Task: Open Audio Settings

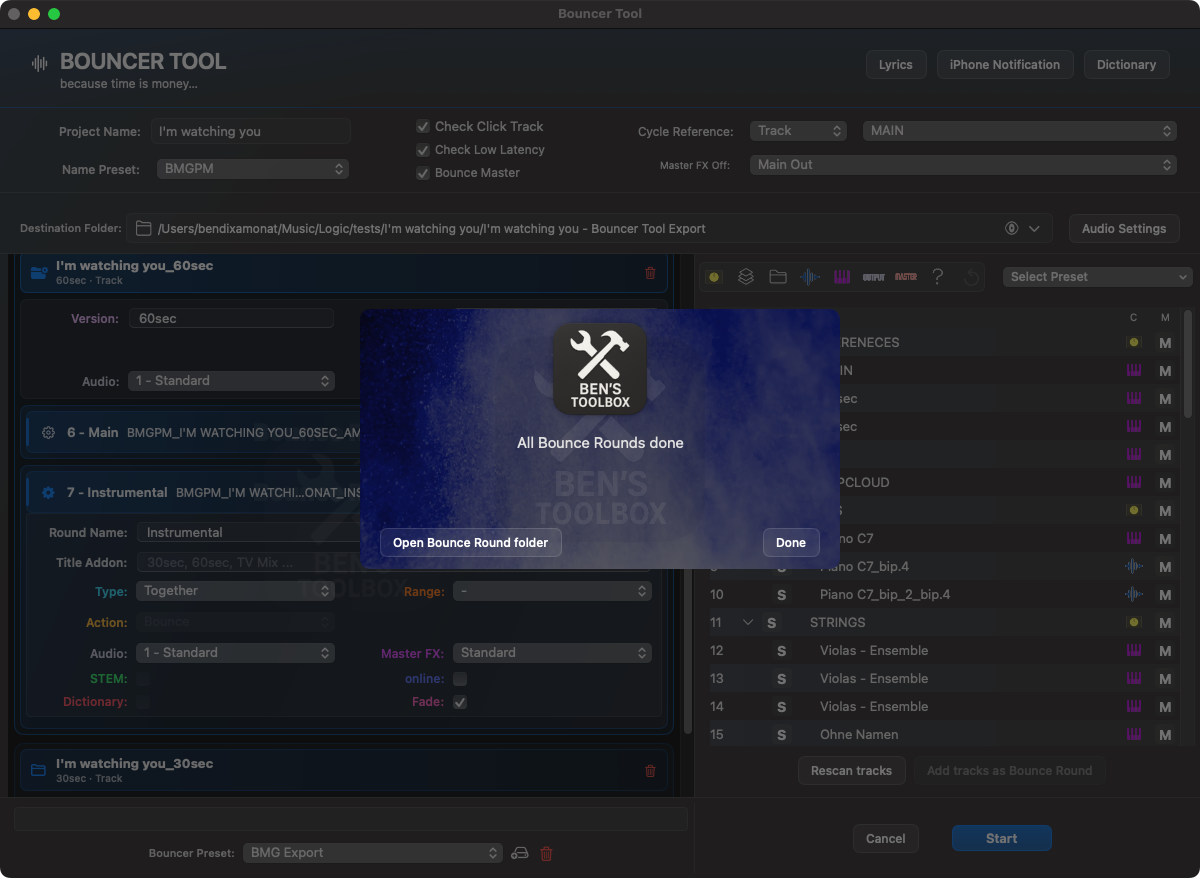Action: pyautogui.click(x=1124, y=229)
